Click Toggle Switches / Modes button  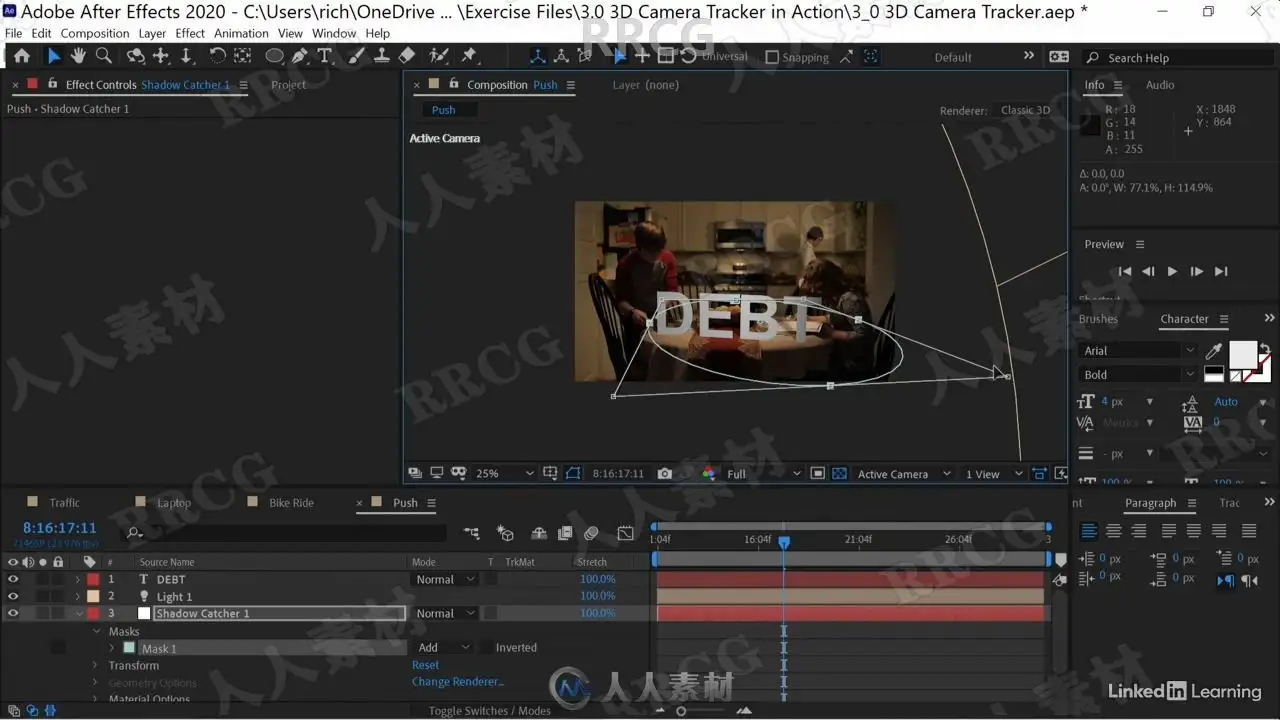(x=490, y=711)
